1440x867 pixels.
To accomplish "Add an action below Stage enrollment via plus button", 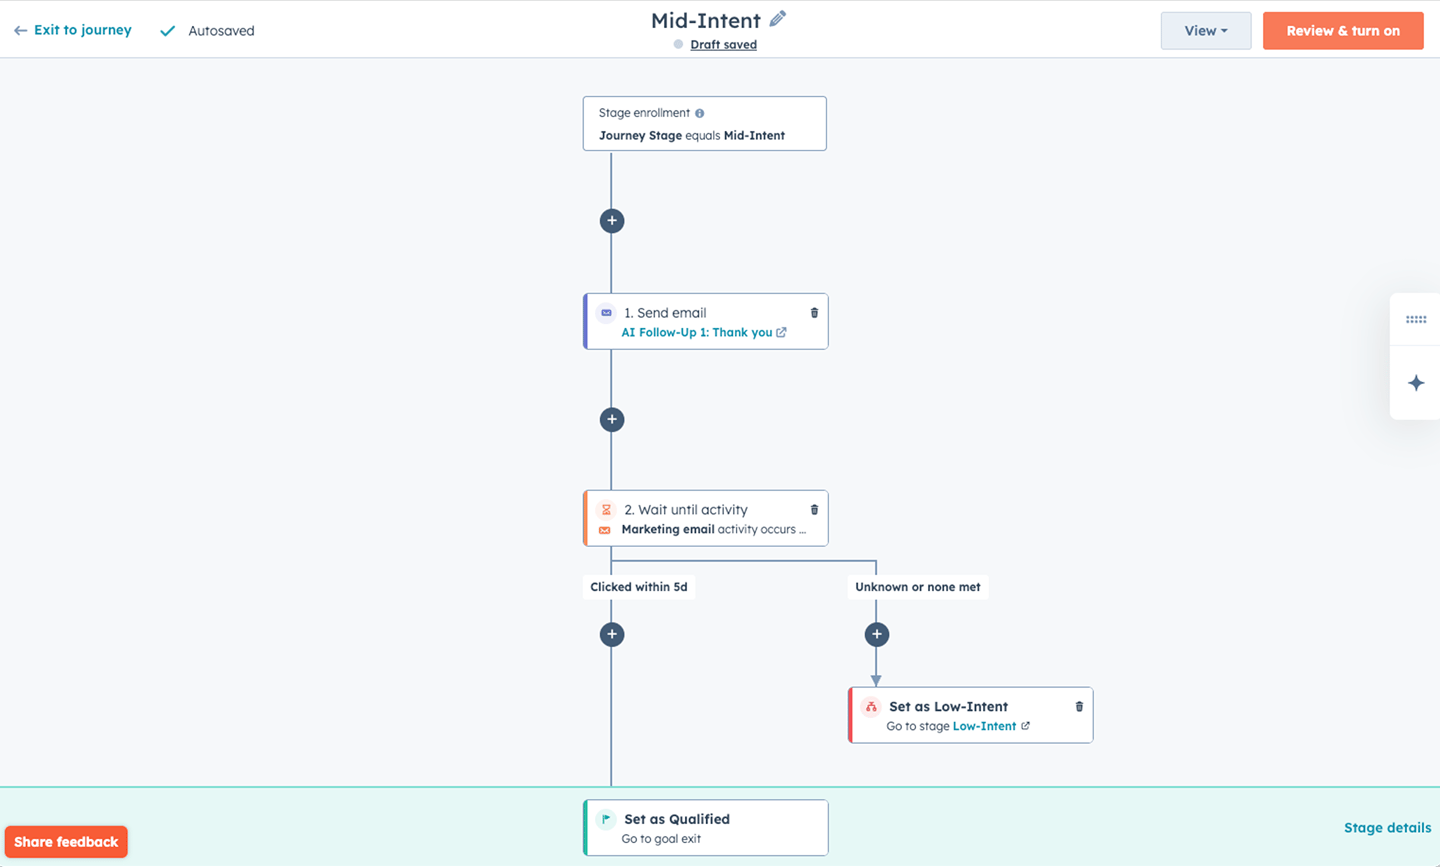I will coord(612,220).
